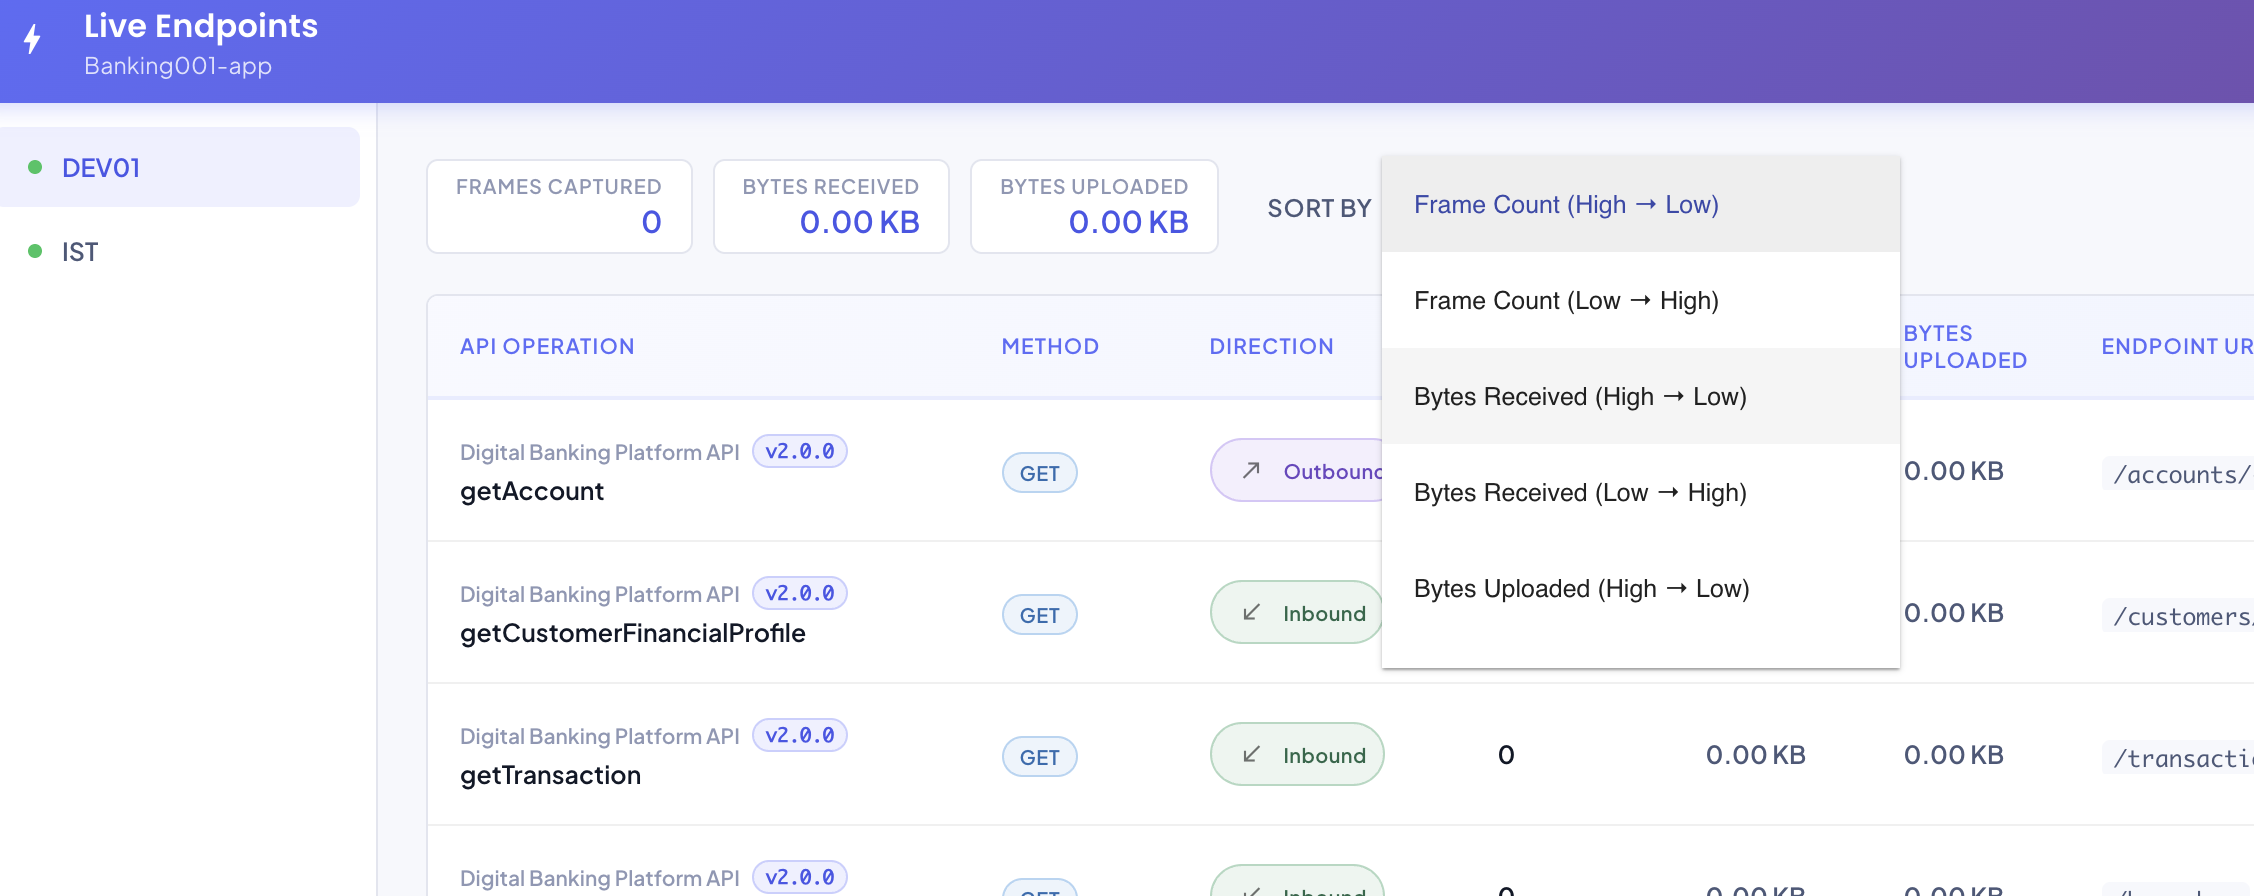The height and width of the screenshot is (896, 2254).
Task: Open the getCustomerFinancialProfile operation
Action: pyautogui.click(x=632, y=633)
